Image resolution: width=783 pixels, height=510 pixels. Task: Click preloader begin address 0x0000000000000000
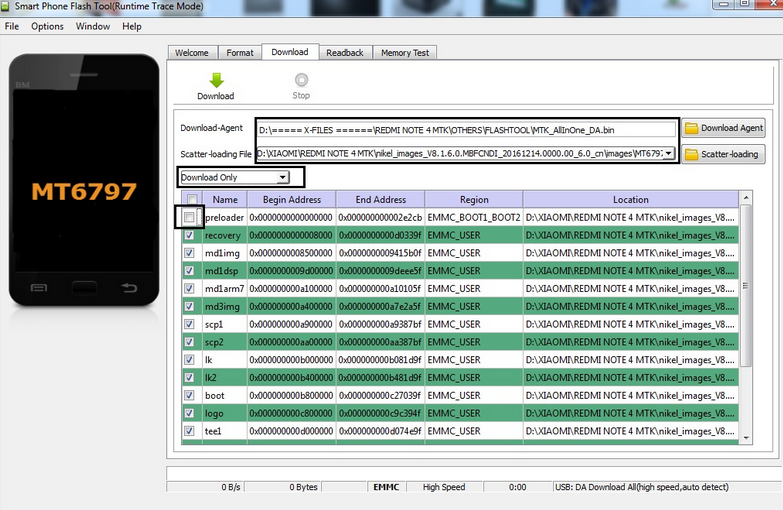[x=291, y=217]
